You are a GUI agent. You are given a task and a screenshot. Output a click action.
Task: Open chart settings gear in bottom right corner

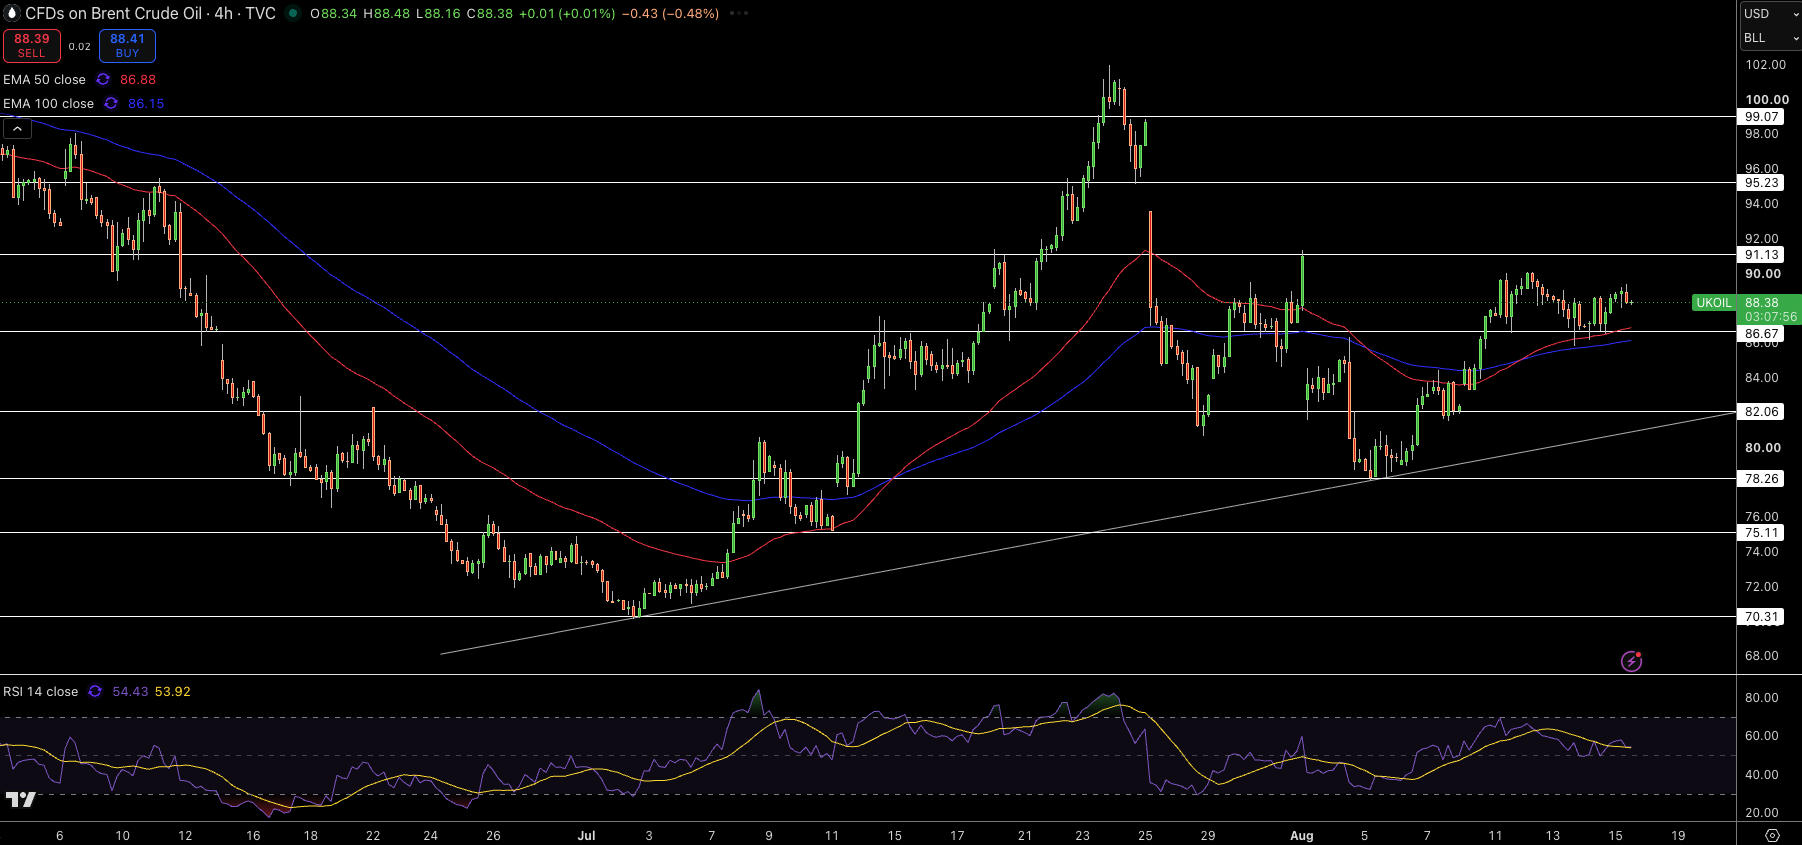[1772, 835]
